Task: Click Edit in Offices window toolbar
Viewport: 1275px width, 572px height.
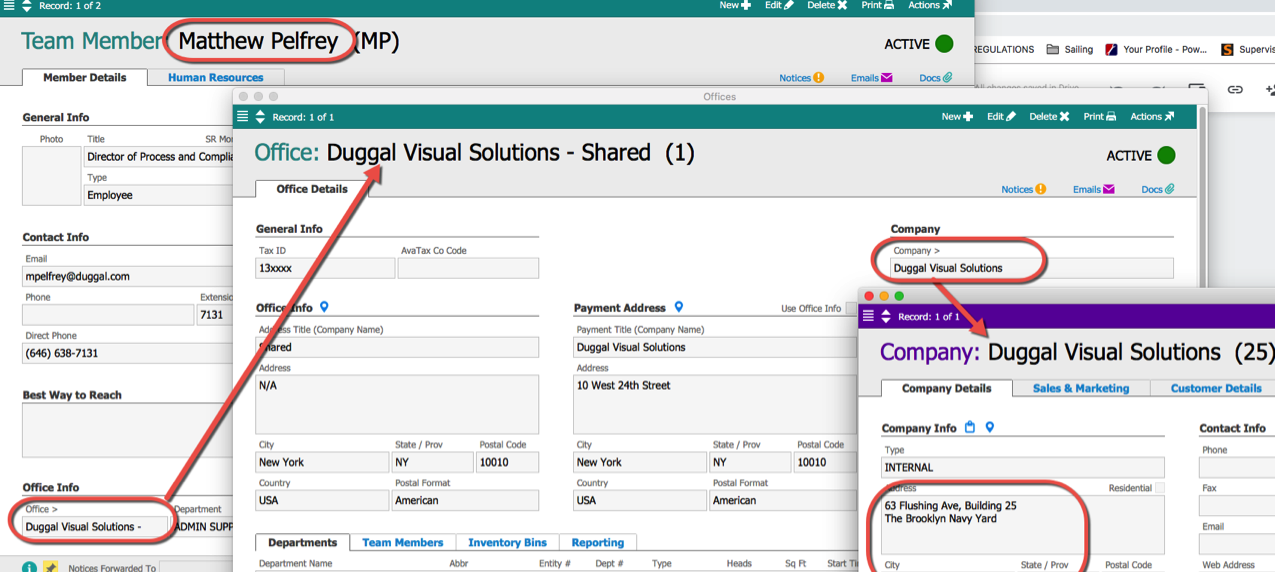Action: [x=1001, y=117]
